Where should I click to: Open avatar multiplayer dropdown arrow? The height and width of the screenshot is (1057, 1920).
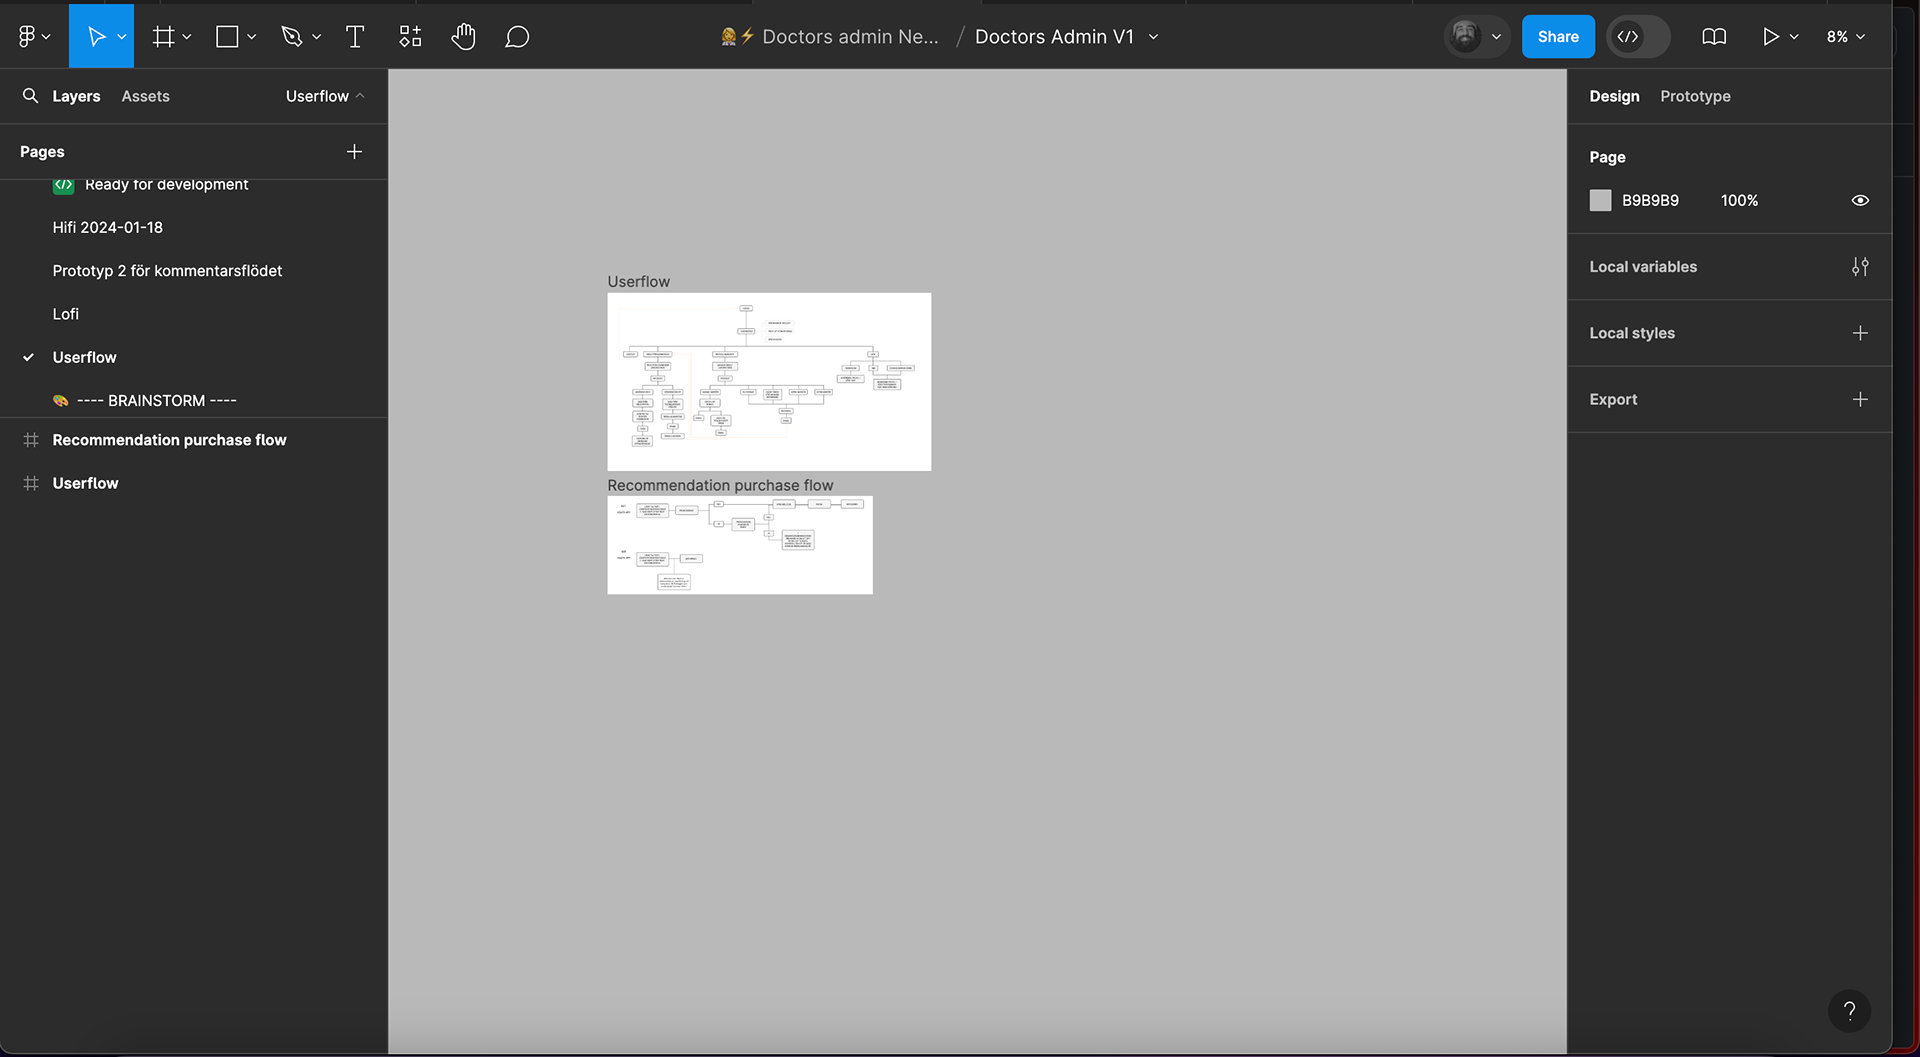[x=1496, y=37]
